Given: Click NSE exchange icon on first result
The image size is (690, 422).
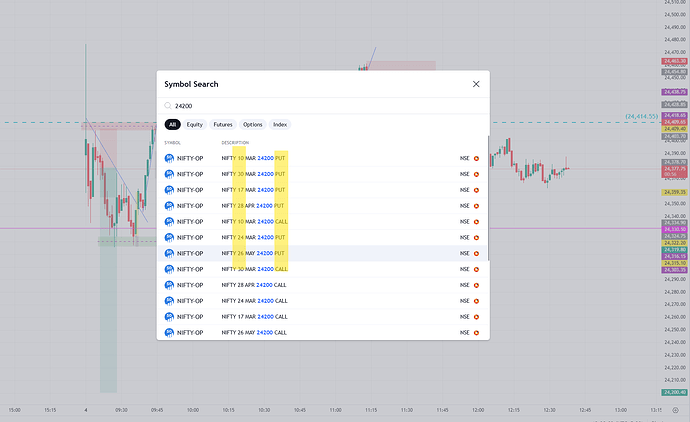Looking at the screenshot, I should (x=476, y=158).
